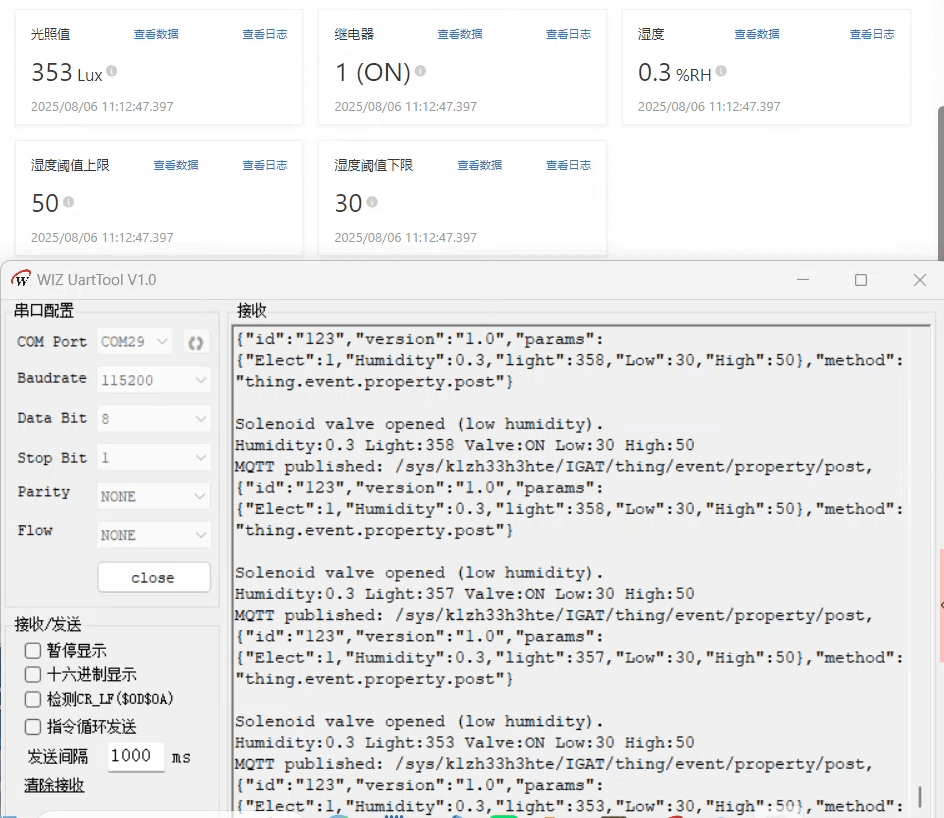Open Flow dropdown set to NONE
944x818 pixels.
154,535
